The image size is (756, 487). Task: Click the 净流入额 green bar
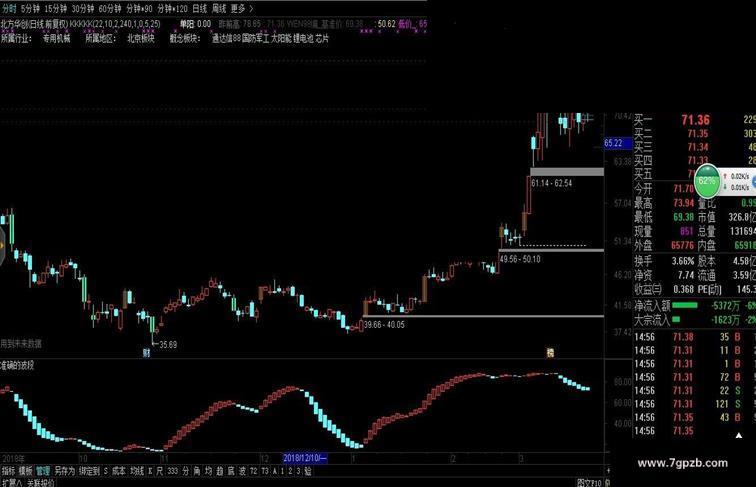click(685, 305)
